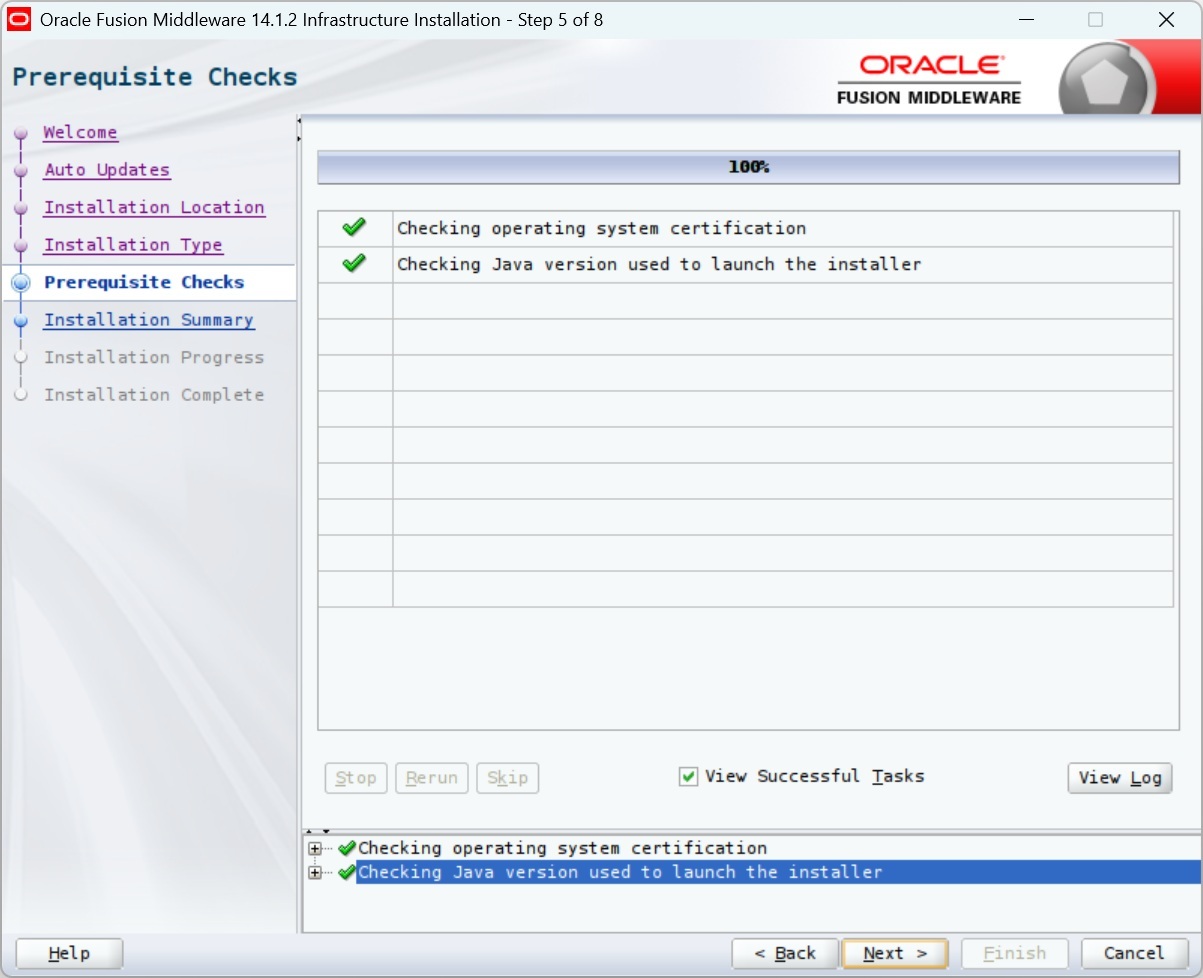The image size is (1203, 978).
Task: Cancel the installation
Action: click(1134, 953)
